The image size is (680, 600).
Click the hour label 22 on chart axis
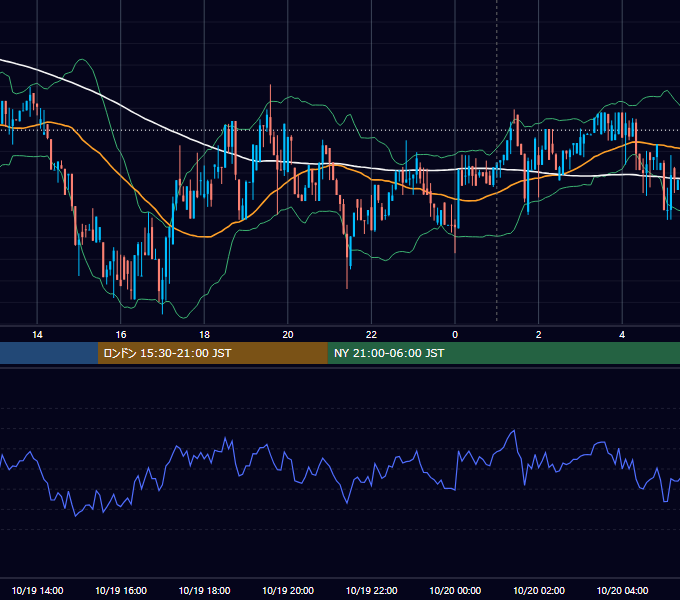click(371, 335)
